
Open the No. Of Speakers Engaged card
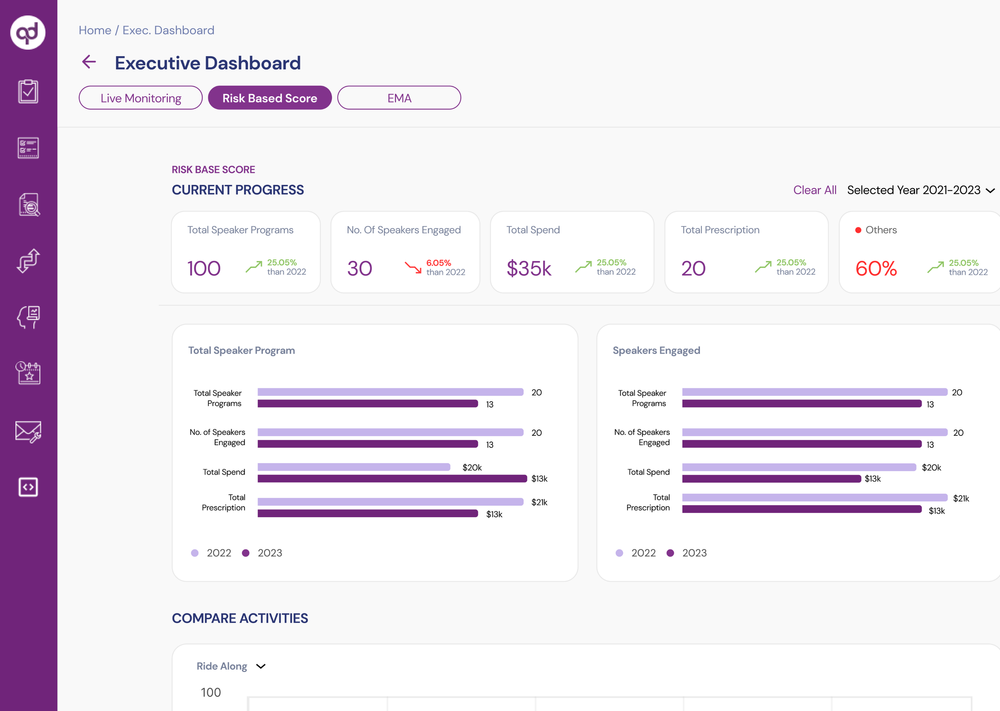[x=405, y=253]
